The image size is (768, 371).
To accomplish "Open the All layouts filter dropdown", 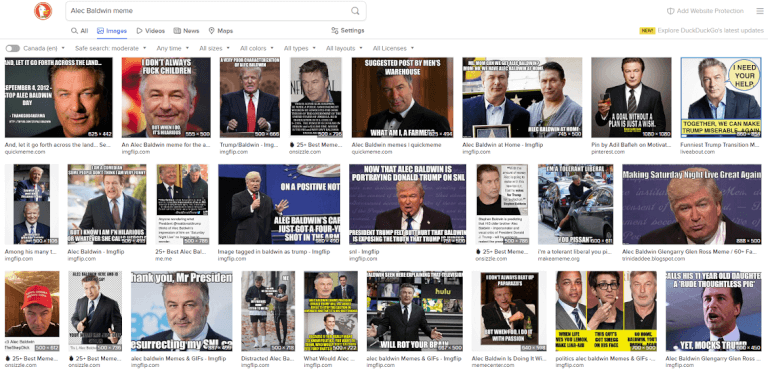I will click(344, 48).
